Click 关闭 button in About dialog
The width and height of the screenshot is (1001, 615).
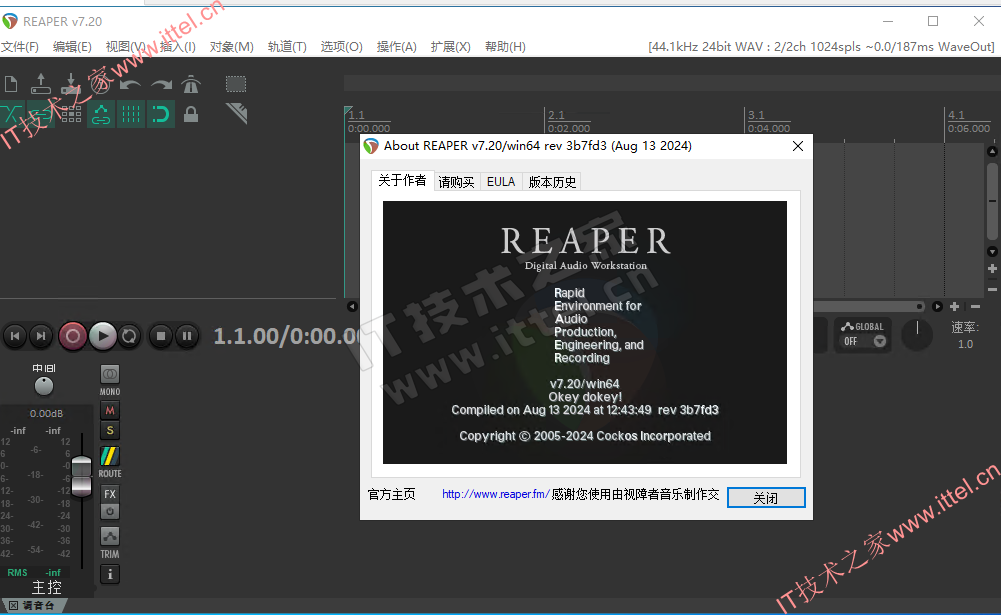point(766,497)
